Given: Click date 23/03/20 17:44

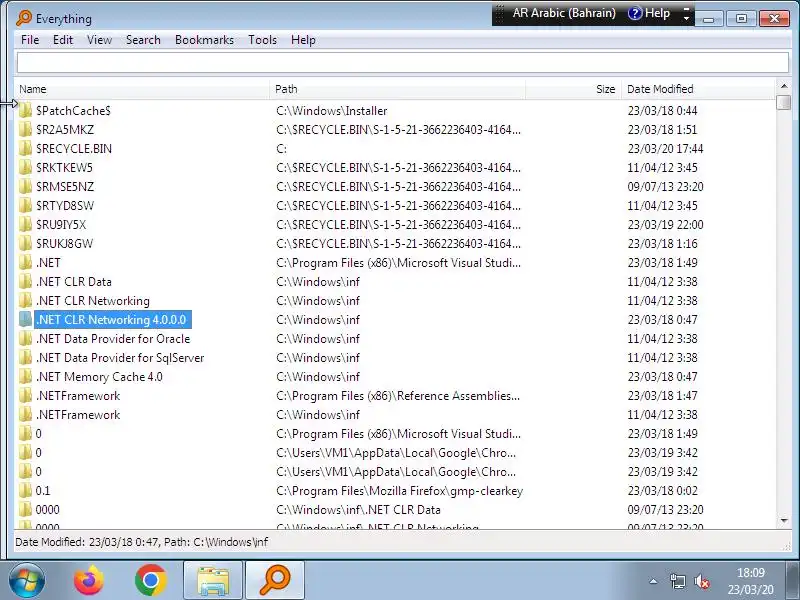Looking at the screenshot, I should point(665,148).
